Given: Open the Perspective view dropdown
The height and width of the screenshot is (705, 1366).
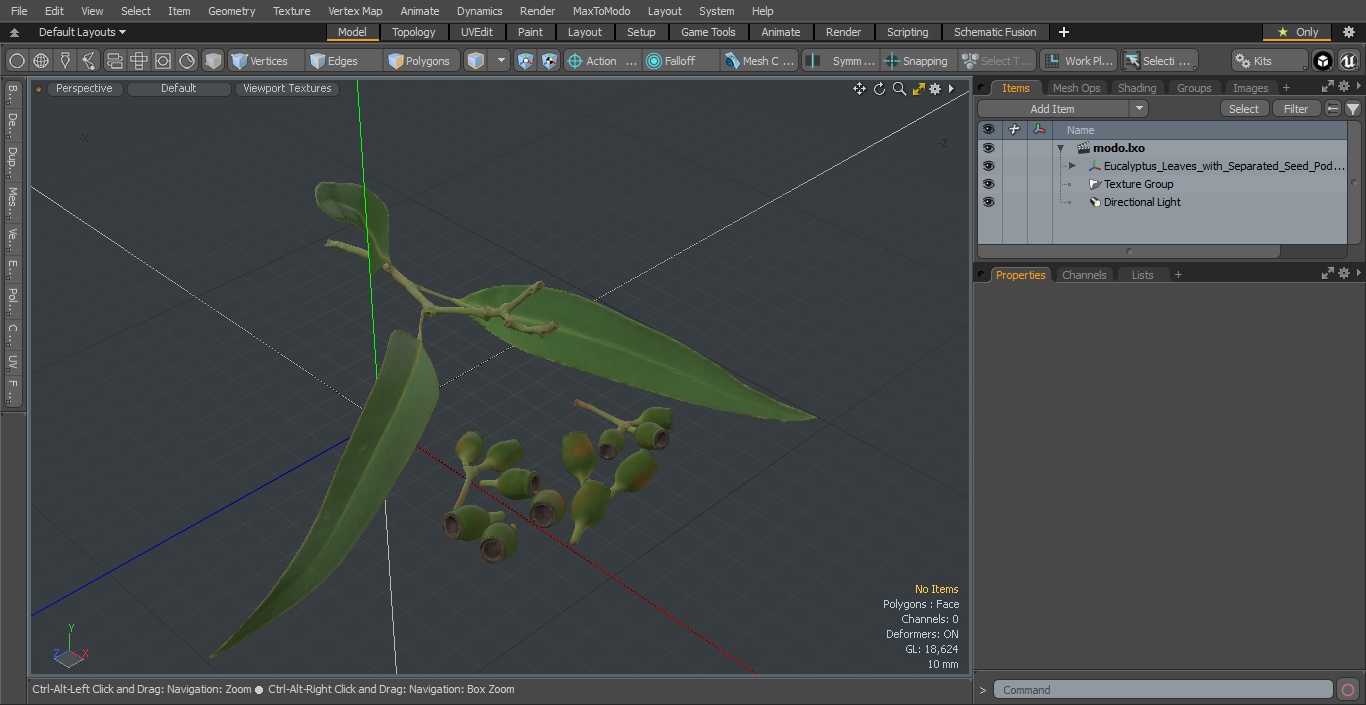Looking at the screenshot, I should [x=84, y=89].
